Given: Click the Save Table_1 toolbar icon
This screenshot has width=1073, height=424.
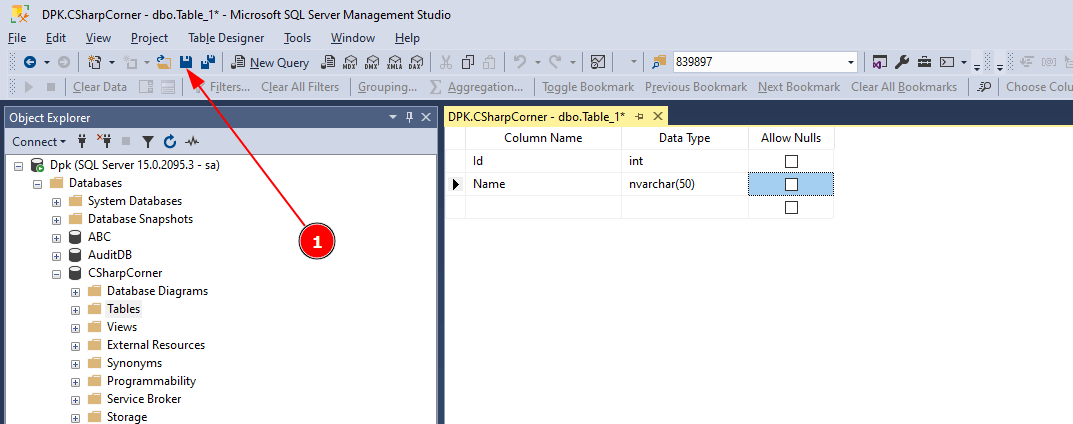Looking at the screenshot, I should (x=186, y=62).
